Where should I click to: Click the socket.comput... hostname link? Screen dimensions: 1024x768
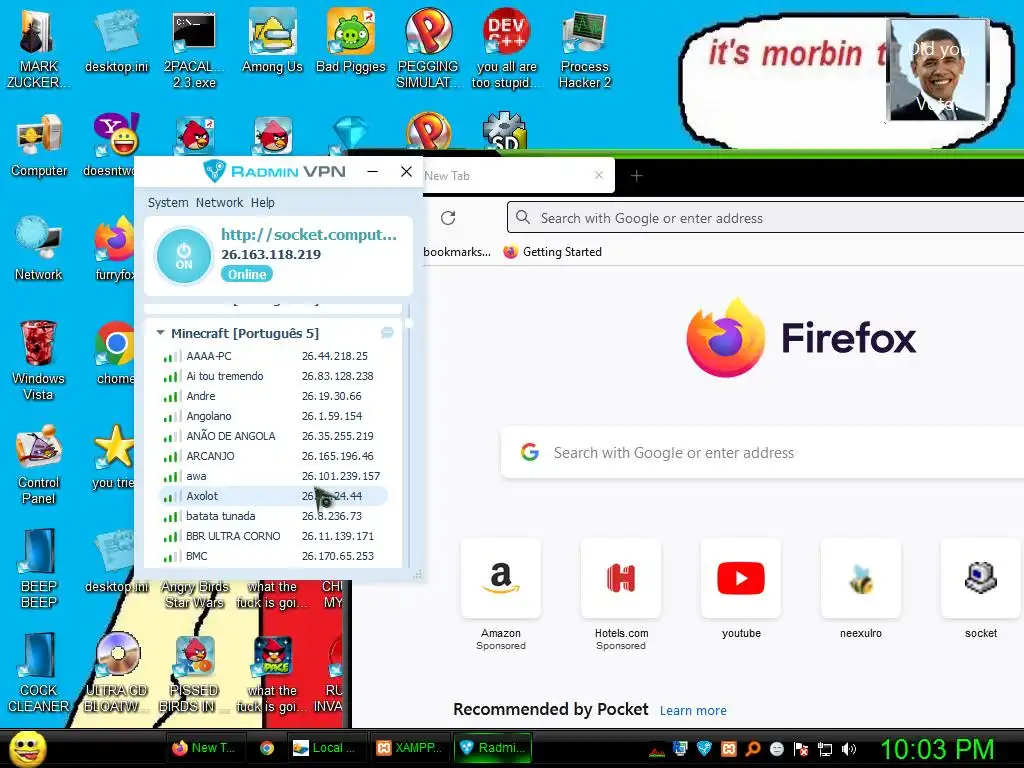[309, 234]
